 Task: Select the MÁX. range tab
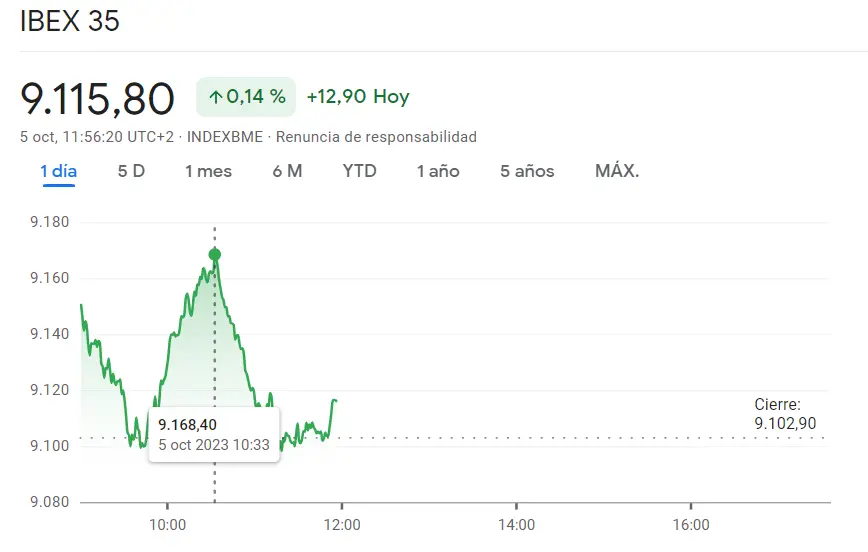point(617,171)
